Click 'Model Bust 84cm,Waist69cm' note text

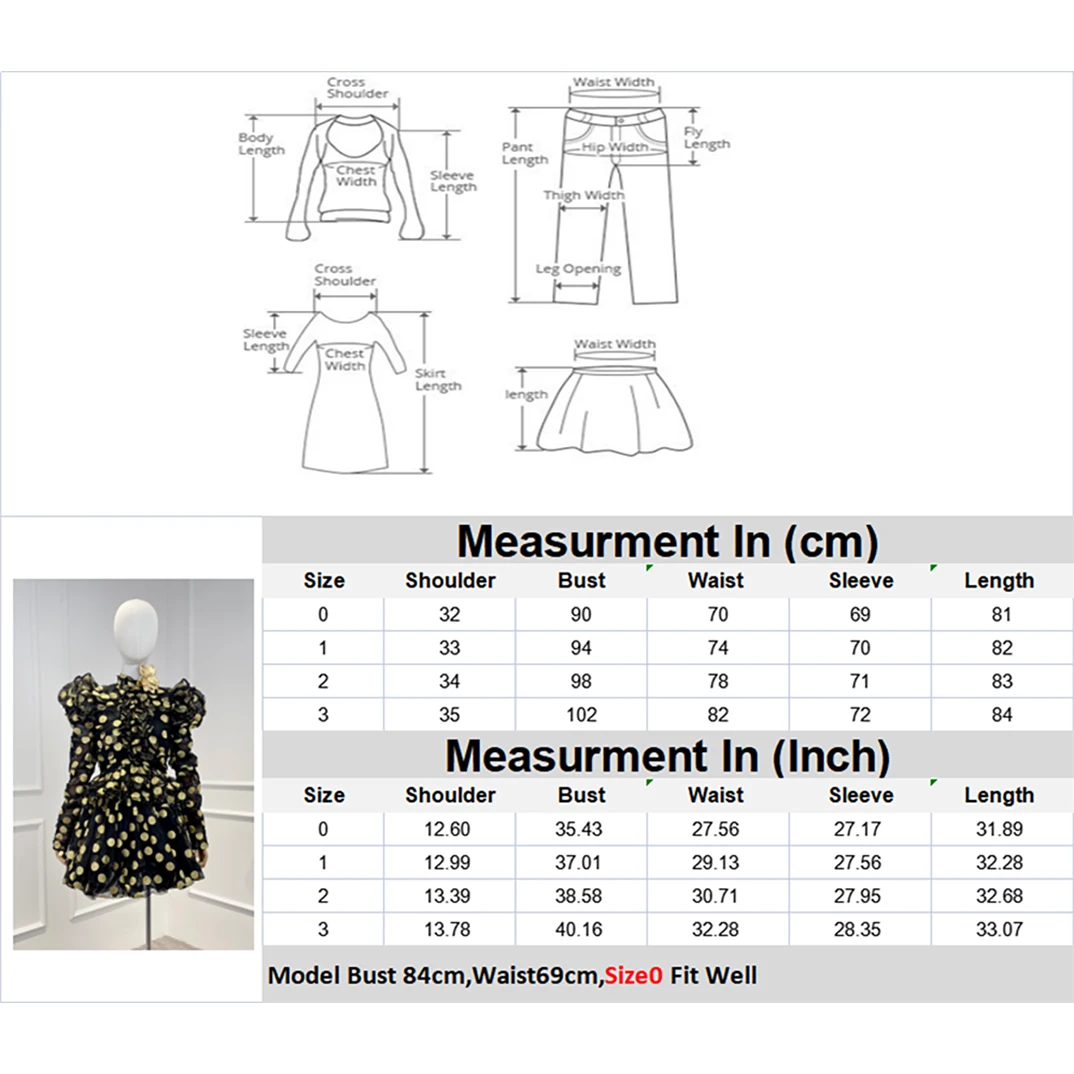pos(436,975)
